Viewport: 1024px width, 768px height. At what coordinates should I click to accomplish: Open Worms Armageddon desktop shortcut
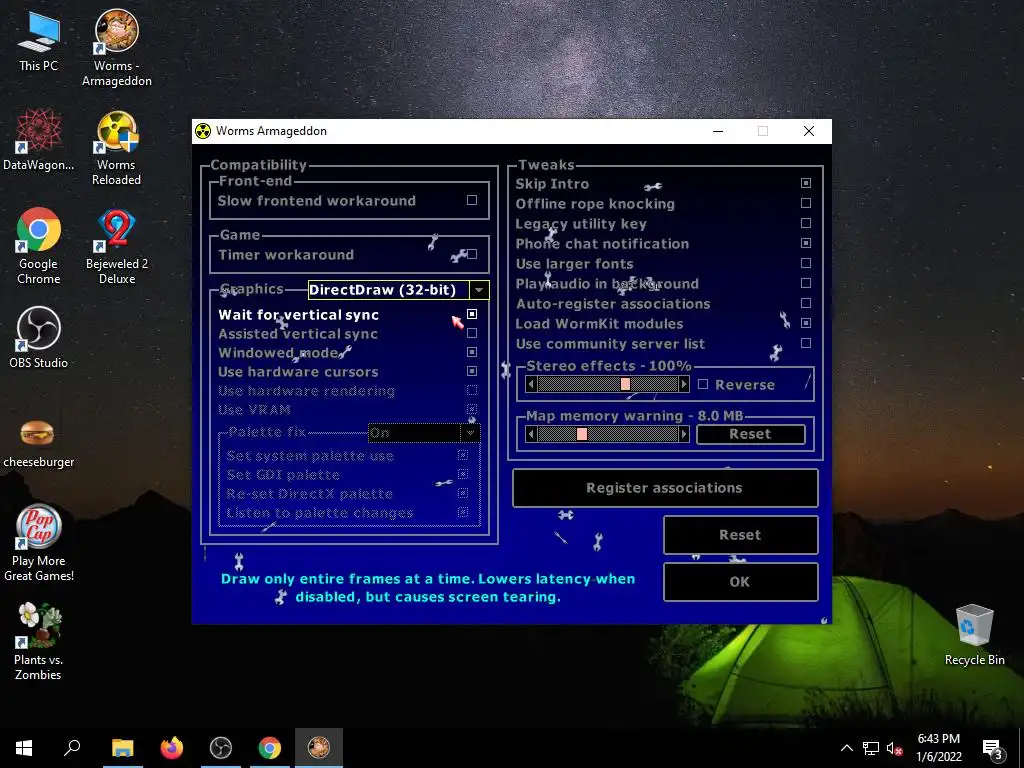pyautogui.click(x=116, y=47)
